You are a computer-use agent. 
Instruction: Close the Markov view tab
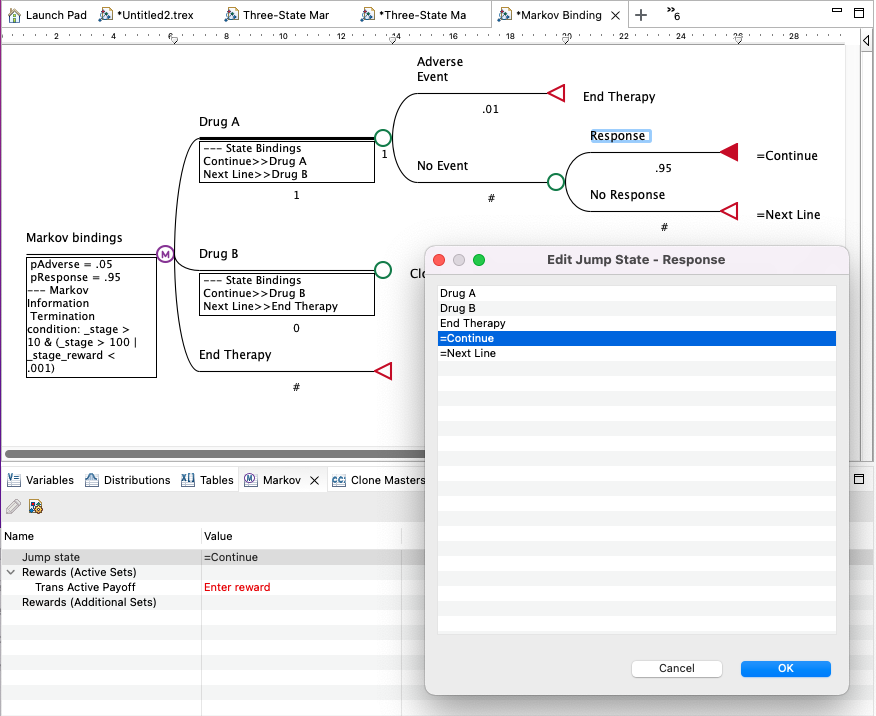coord(314,481)
